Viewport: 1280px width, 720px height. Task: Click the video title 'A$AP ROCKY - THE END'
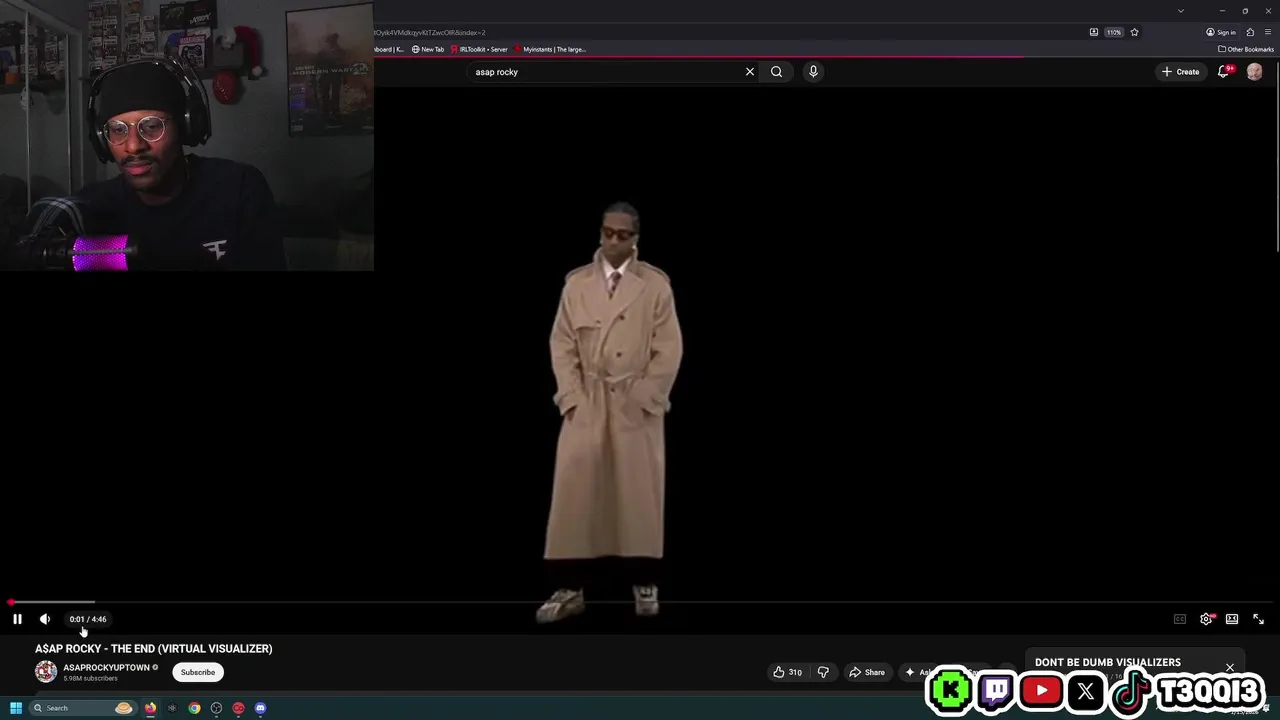(154, 648)
